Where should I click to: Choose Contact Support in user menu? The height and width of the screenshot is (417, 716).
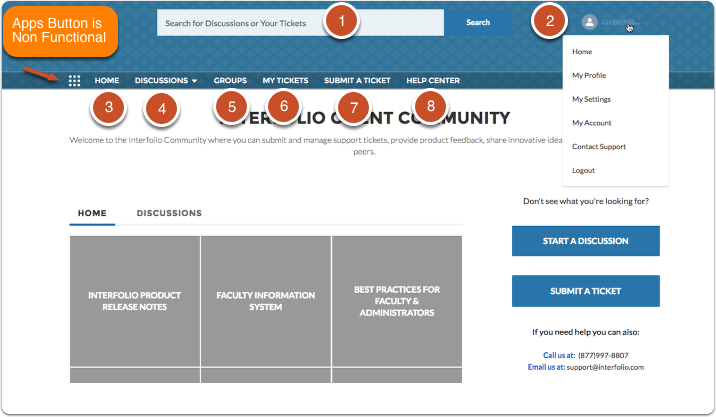[x=599, y=147]
